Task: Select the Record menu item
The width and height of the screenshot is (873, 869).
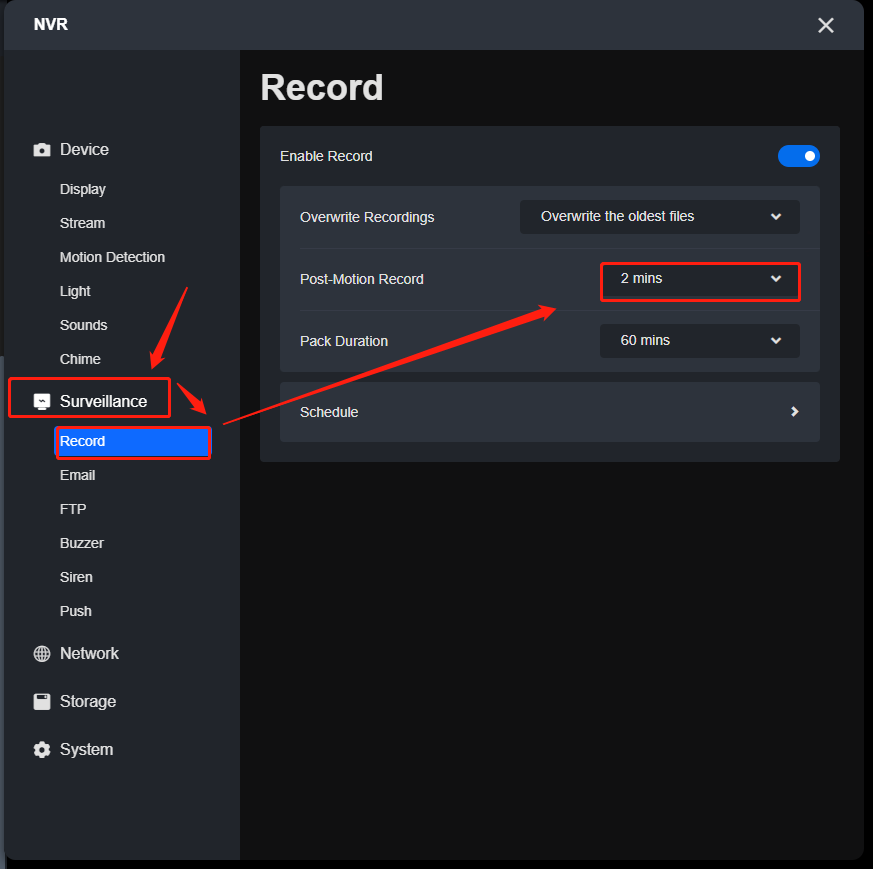Action: 83,441
